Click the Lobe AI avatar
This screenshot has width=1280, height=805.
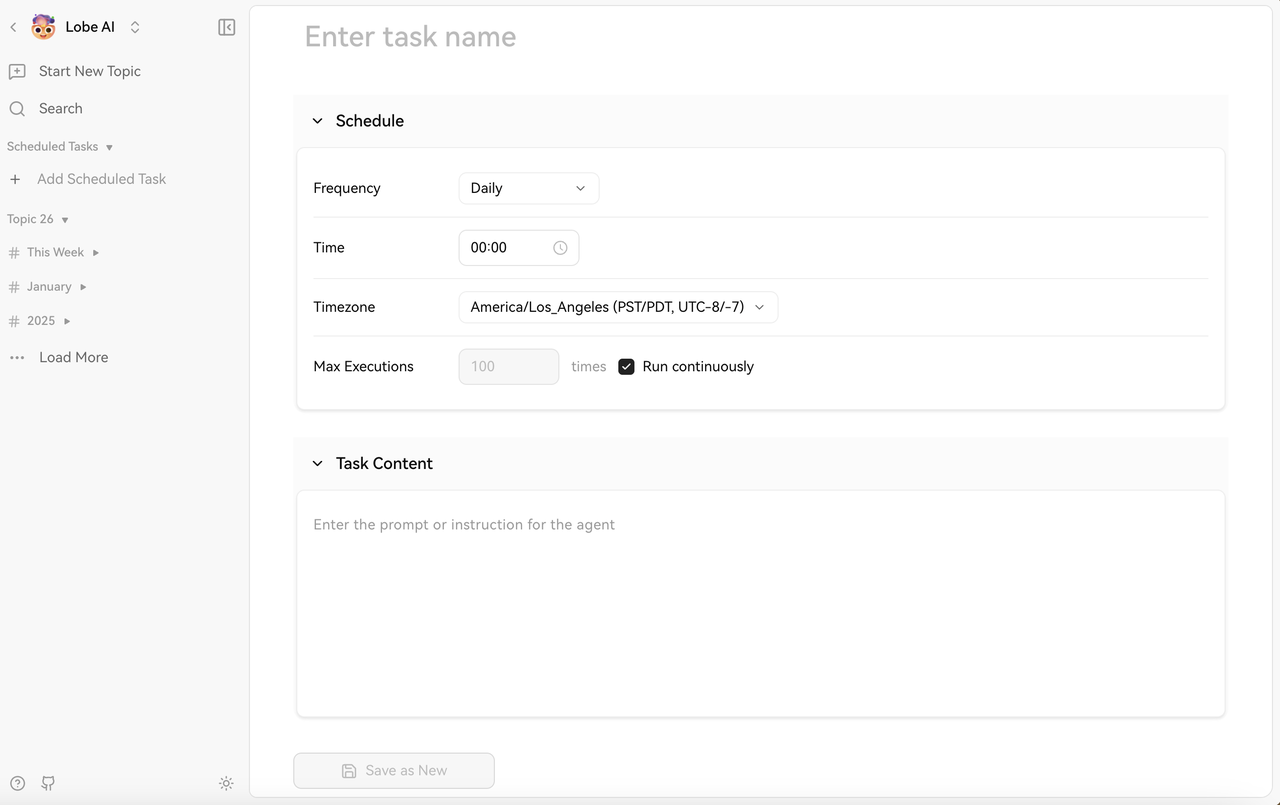pos(42,27)
